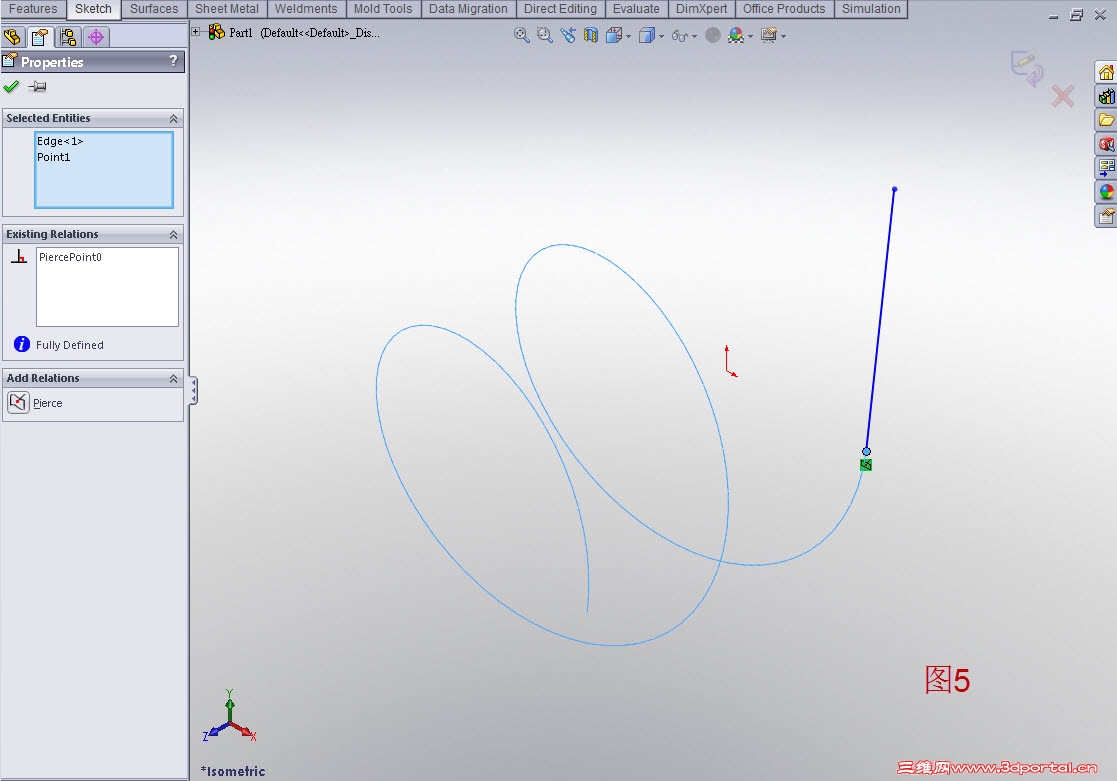Pin the Properties panel open
The height and width of the screenshot is (781, 1117).
pos(38,87)
